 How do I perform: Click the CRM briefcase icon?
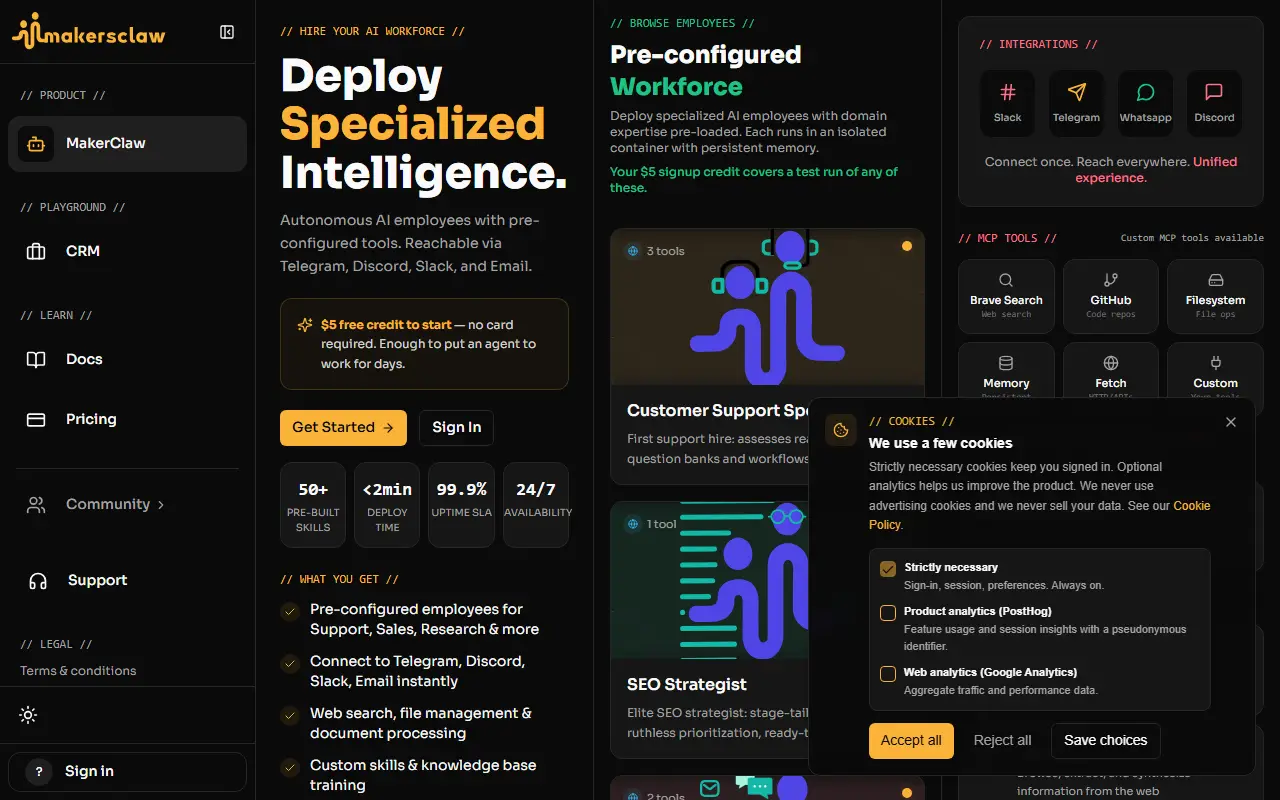(36, 252)
